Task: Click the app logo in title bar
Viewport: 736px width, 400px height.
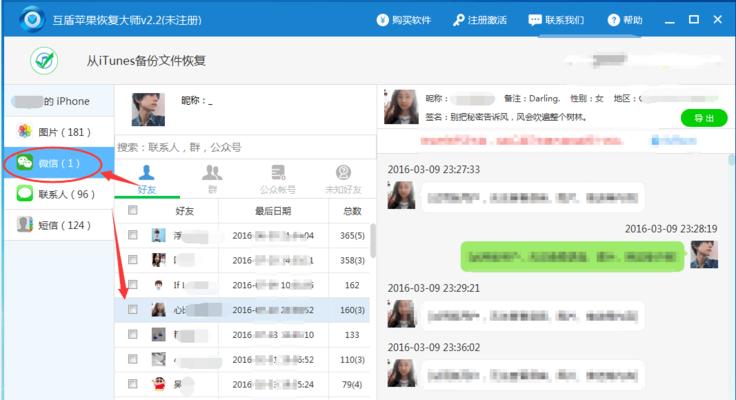Action: point(32,20)
